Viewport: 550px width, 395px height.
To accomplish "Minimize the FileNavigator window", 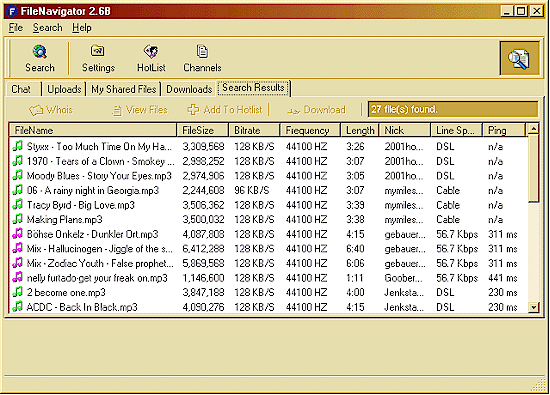I will click(x=506, y=11).
